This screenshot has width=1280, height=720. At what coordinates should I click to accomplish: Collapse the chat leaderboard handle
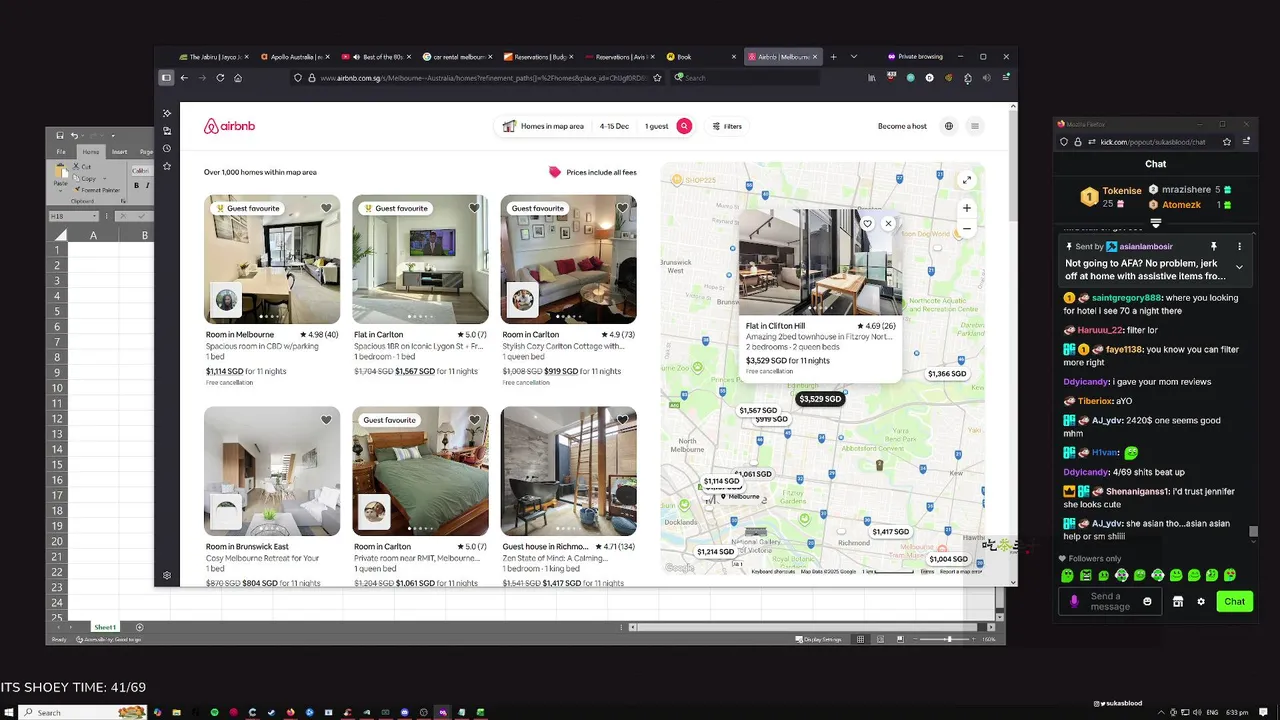coord(1156,223)
